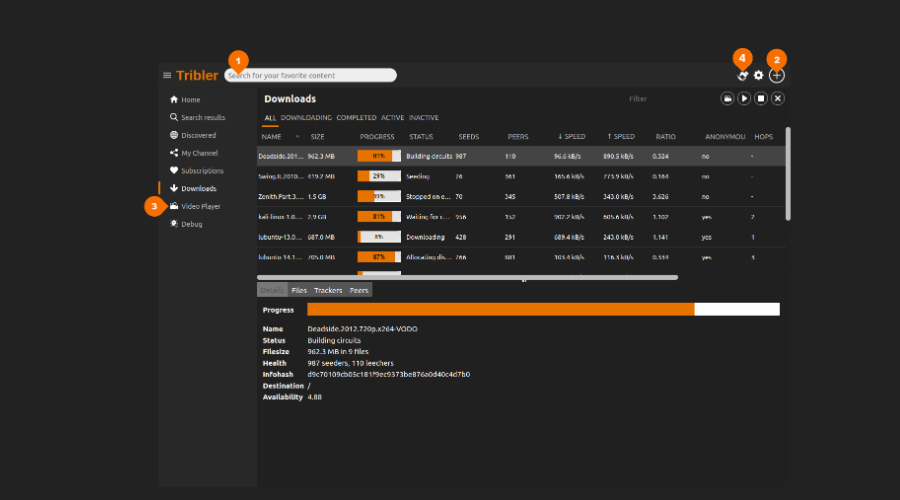The width and height of the screenshot is (900, 500).
Task: Open the Details tab in lower pane
Action: coord(272,290)
